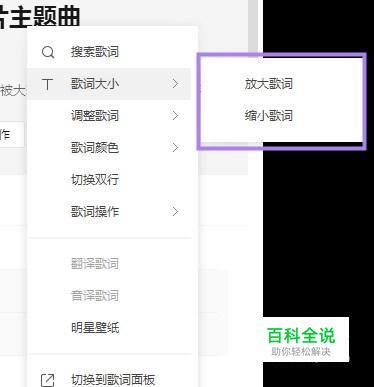Expand the 歌词操作 submenu chevron
This screenshot has height=387, width=374.
click(x=175, y=212)
